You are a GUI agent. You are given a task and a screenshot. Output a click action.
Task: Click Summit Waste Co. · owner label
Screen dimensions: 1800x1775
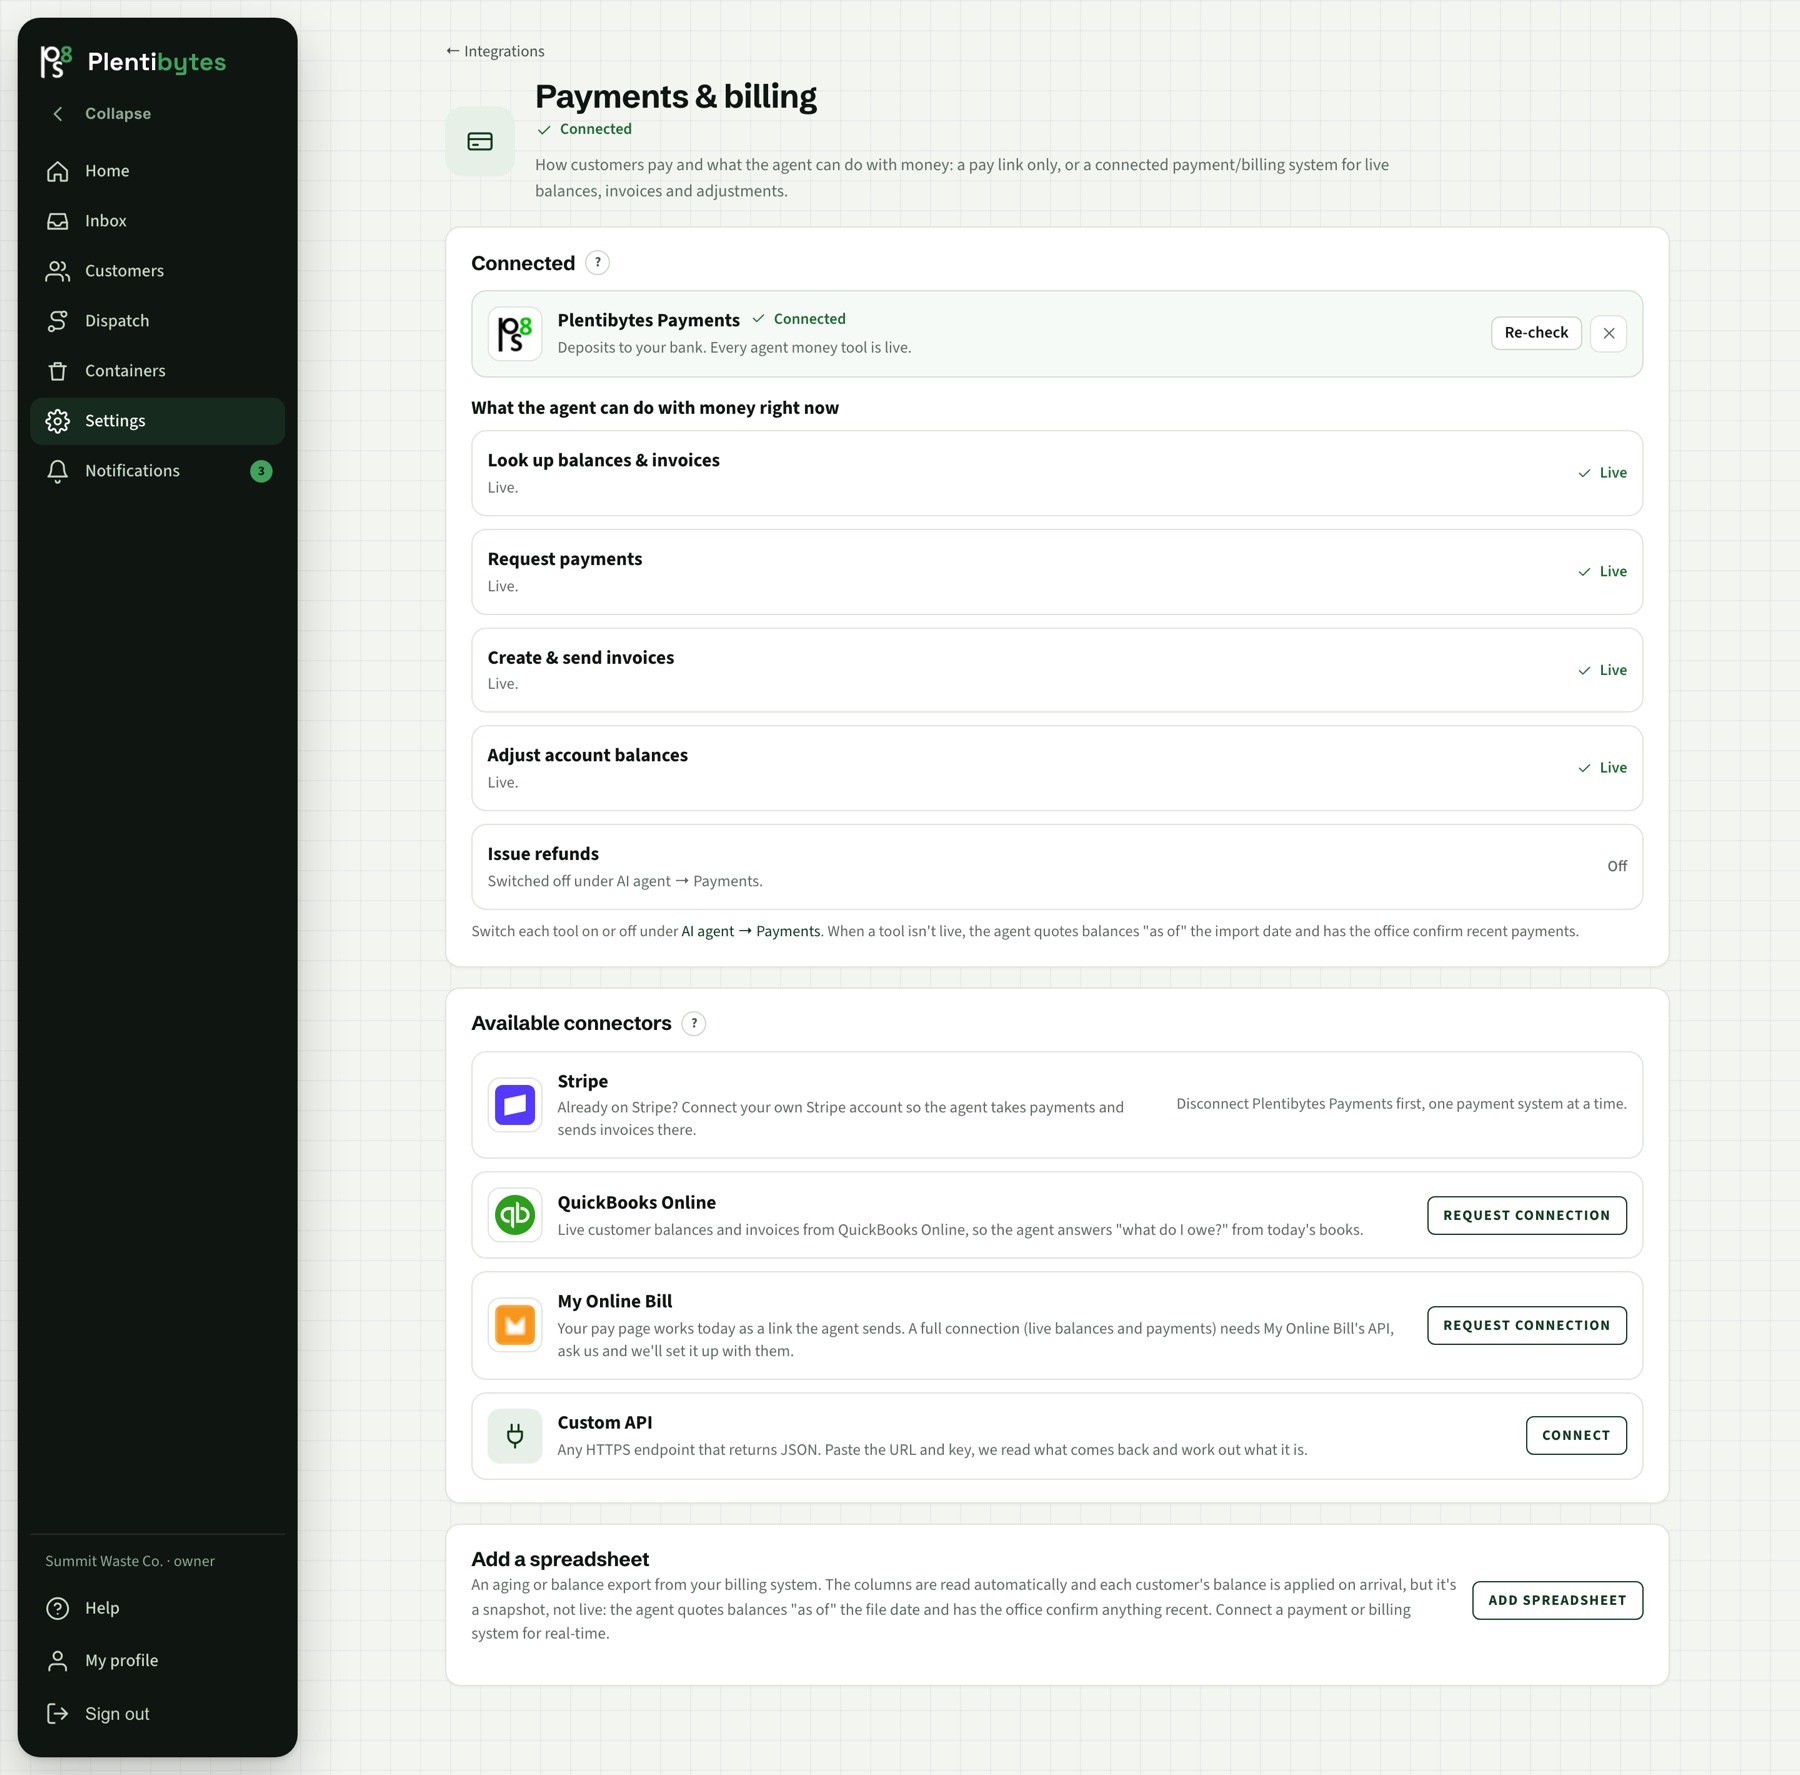[x=130, y=1561]
